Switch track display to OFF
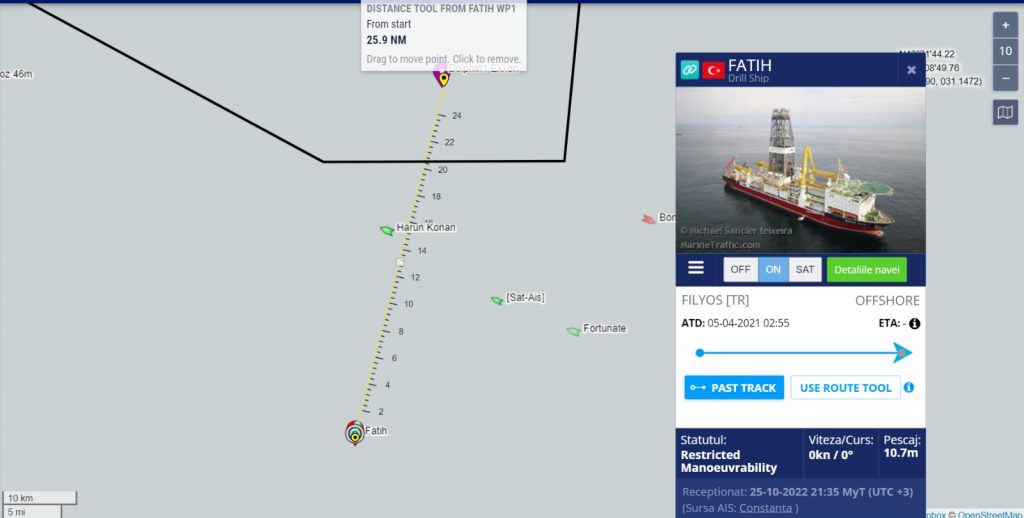Image resolution: width=1024 pixels, height=518 pixels. (741, 269)
